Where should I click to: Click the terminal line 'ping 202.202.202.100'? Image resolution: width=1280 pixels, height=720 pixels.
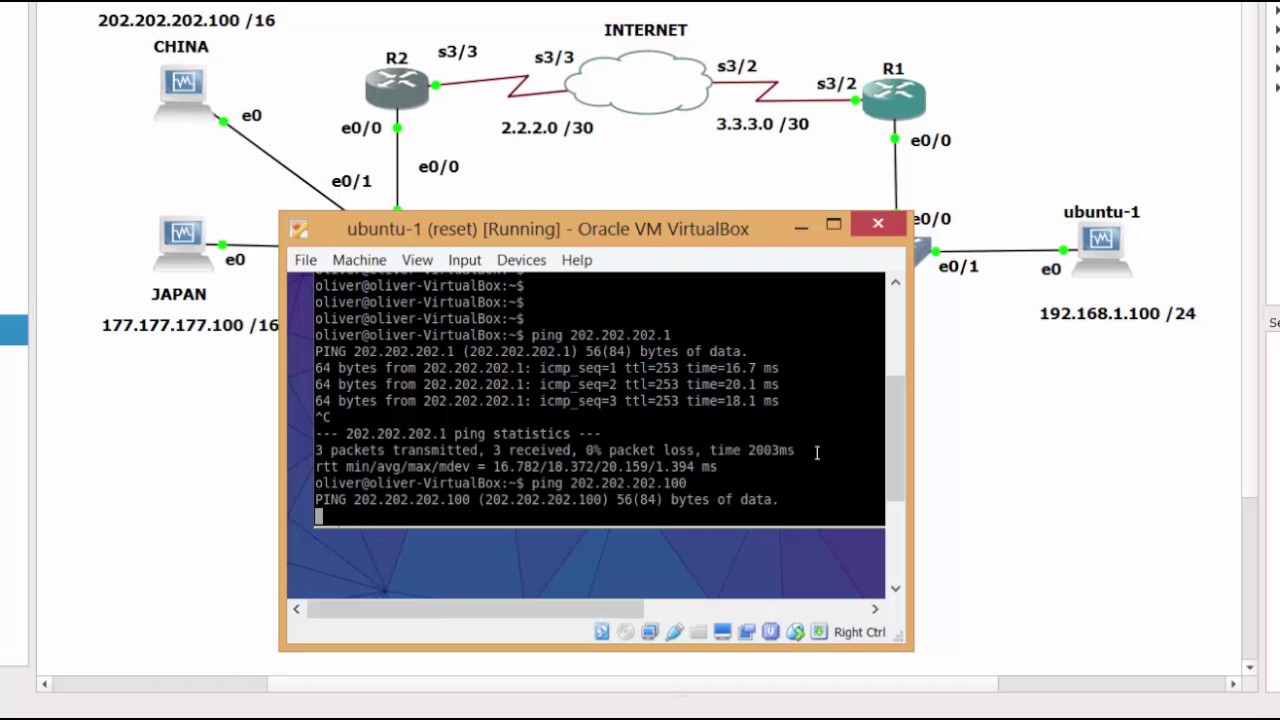tap(609, 483)
